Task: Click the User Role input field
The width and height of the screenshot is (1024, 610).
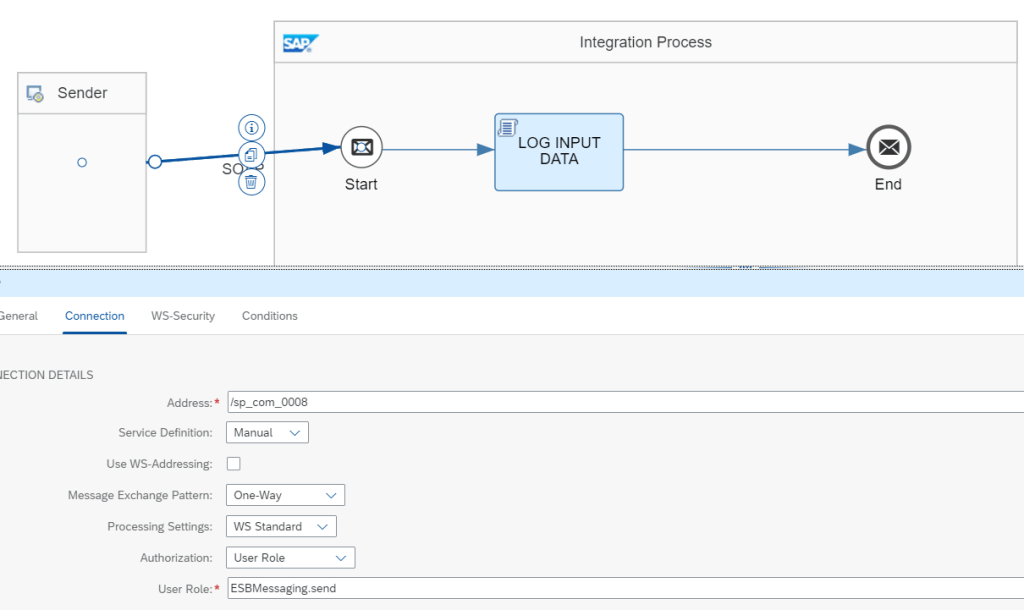Action: click(x=620, y=588)
